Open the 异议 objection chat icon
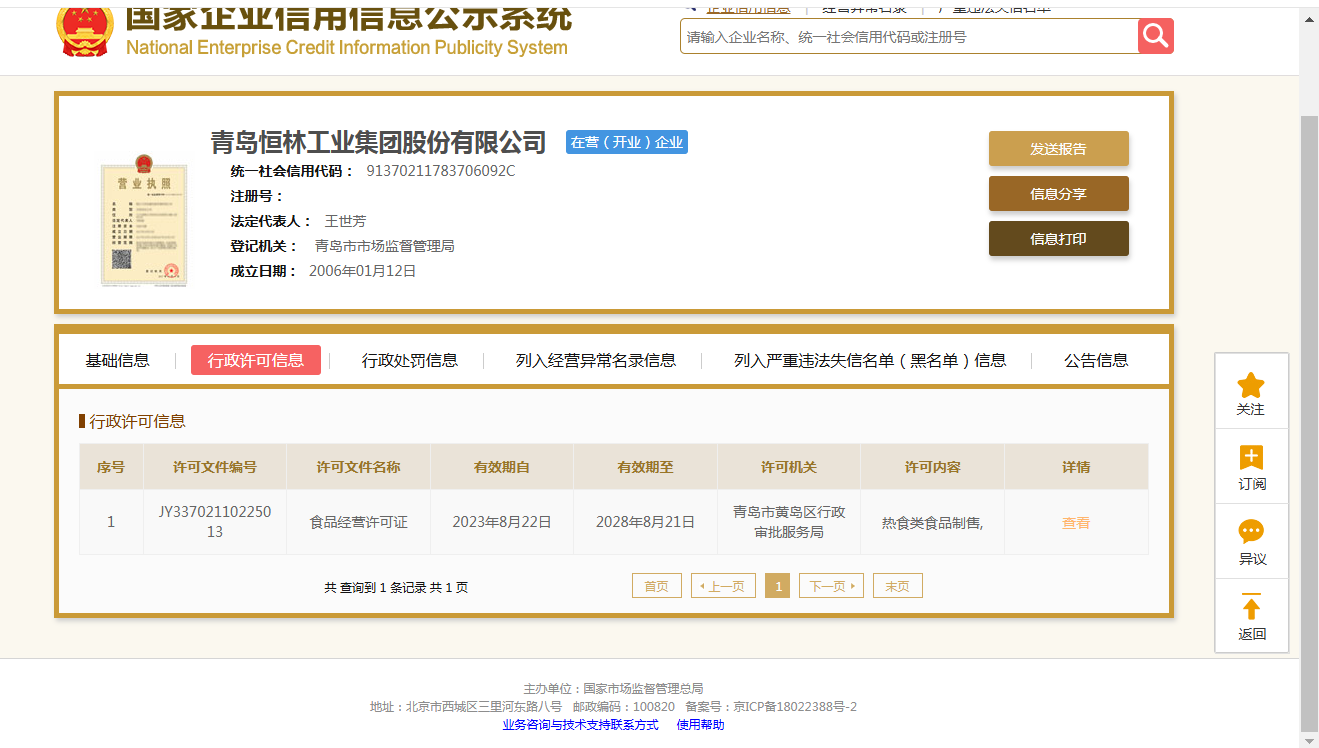1319x748 pixels. click(x=1251, y=532)
